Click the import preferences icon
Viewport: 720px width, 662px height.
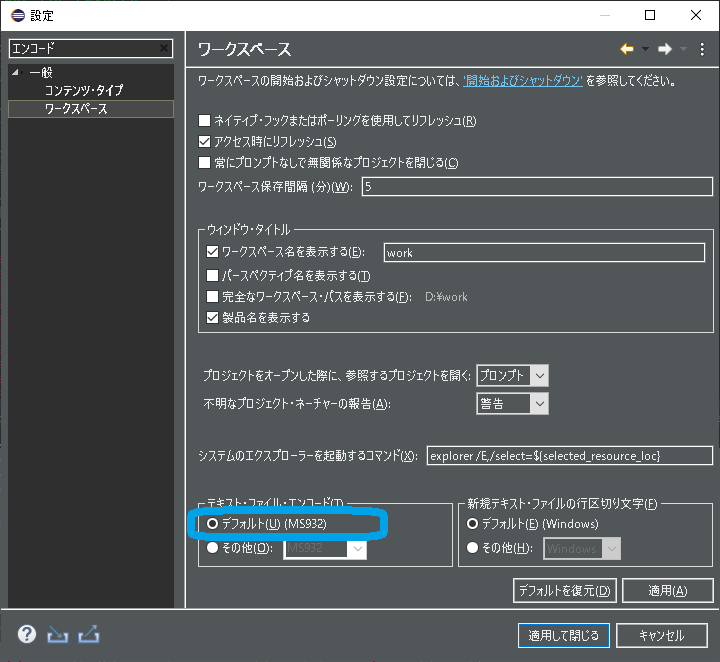[57, 635]
